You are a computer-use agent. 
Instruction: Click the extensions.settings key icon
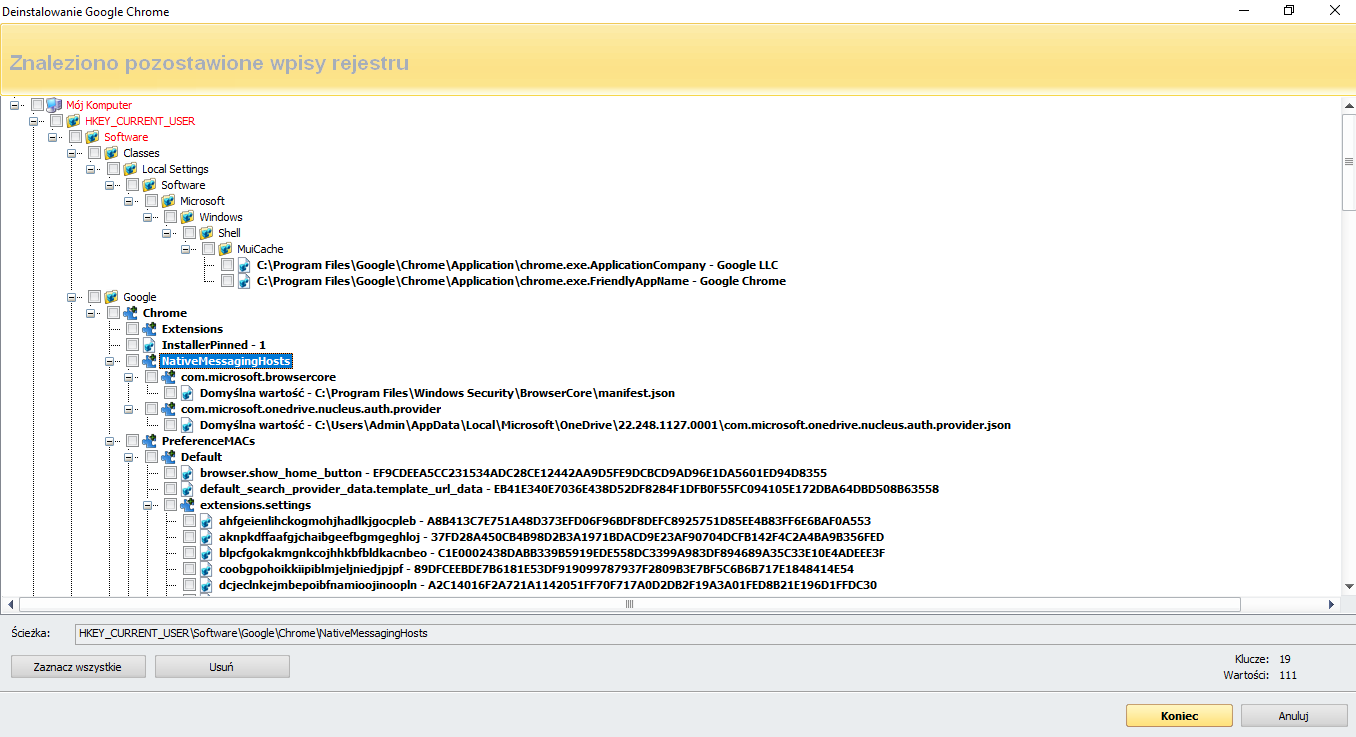[x=187, y=505]
